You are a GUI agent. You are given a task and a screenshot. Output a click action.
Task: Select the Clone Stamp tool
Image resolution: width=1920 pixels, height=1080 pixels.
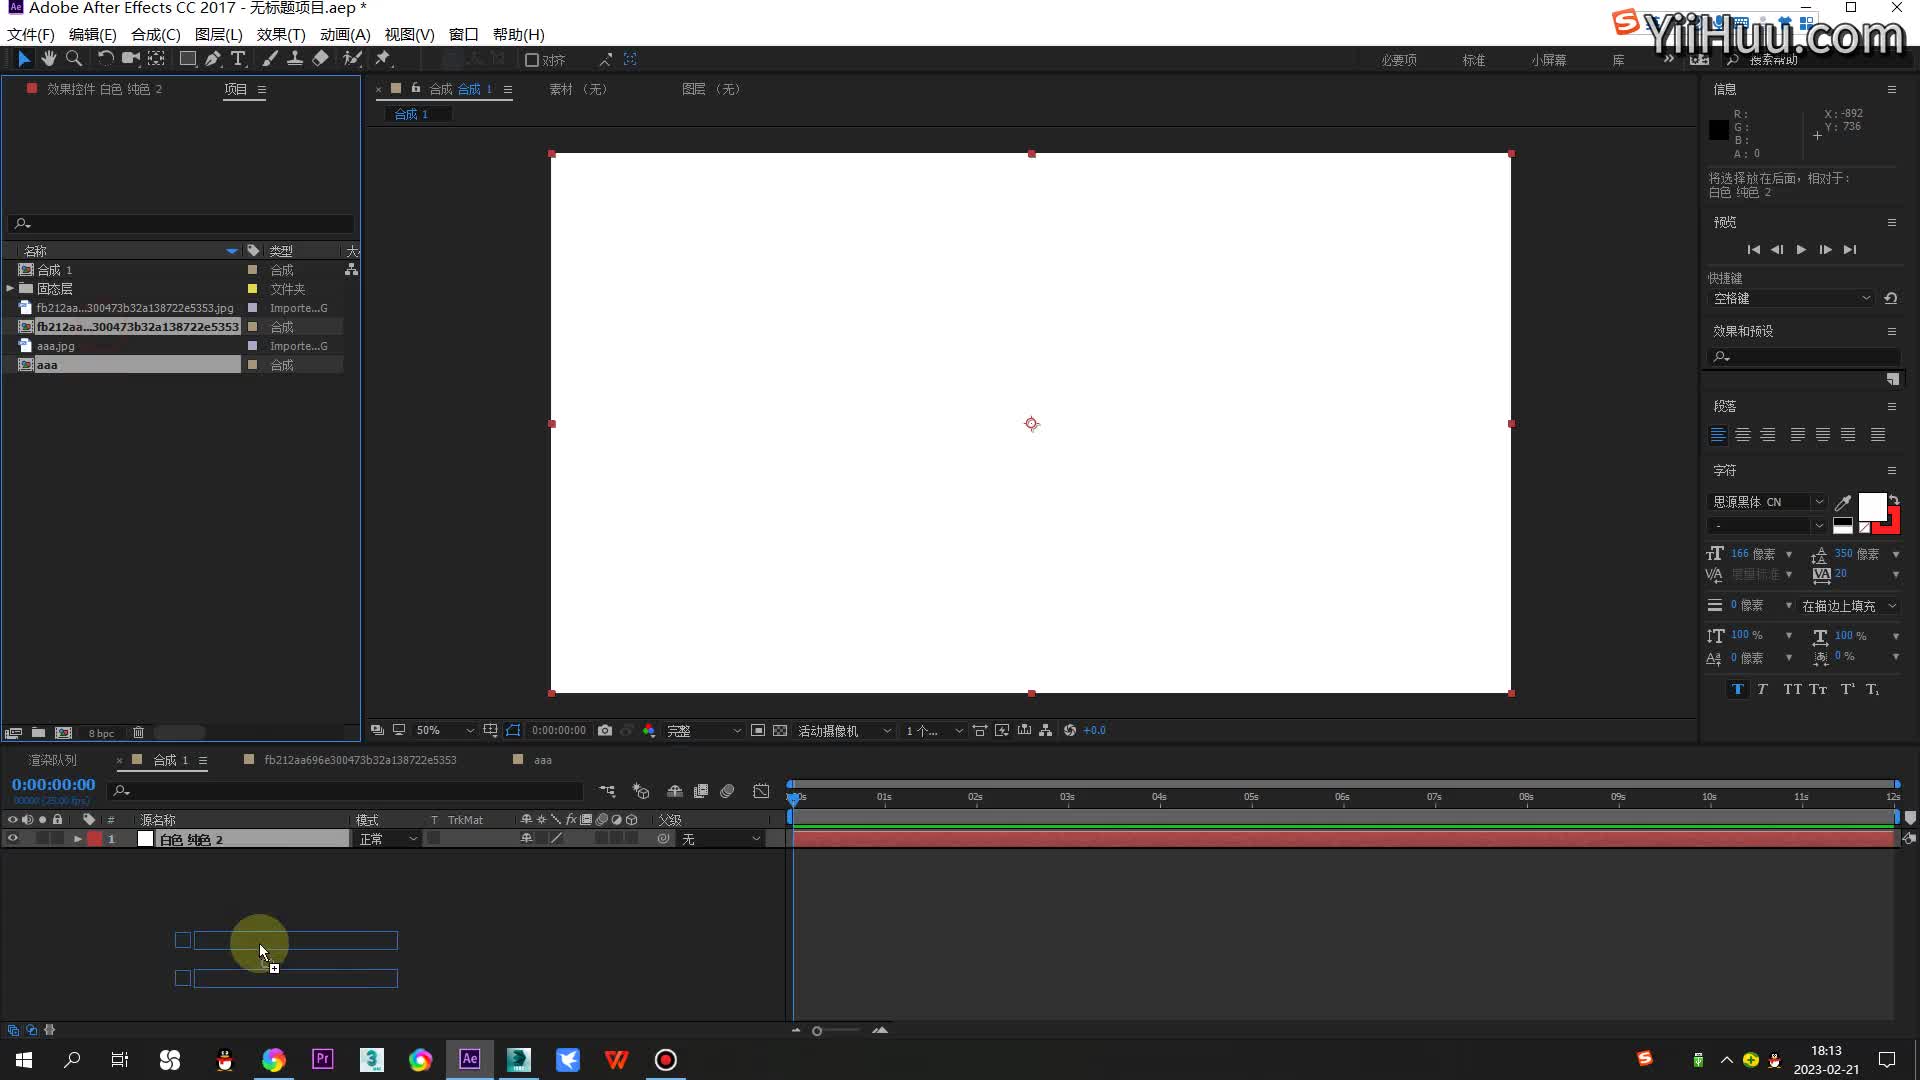[x=295, y=59]
